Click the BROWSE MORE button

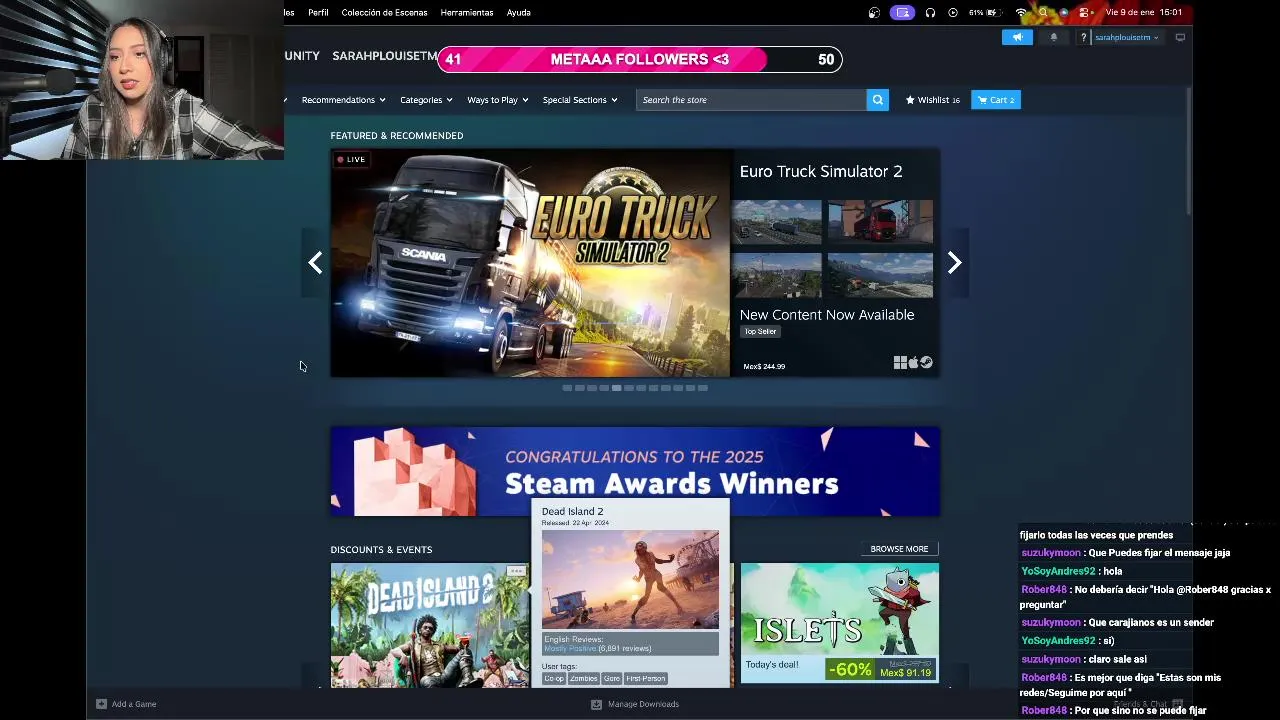[x=899, y=549]
